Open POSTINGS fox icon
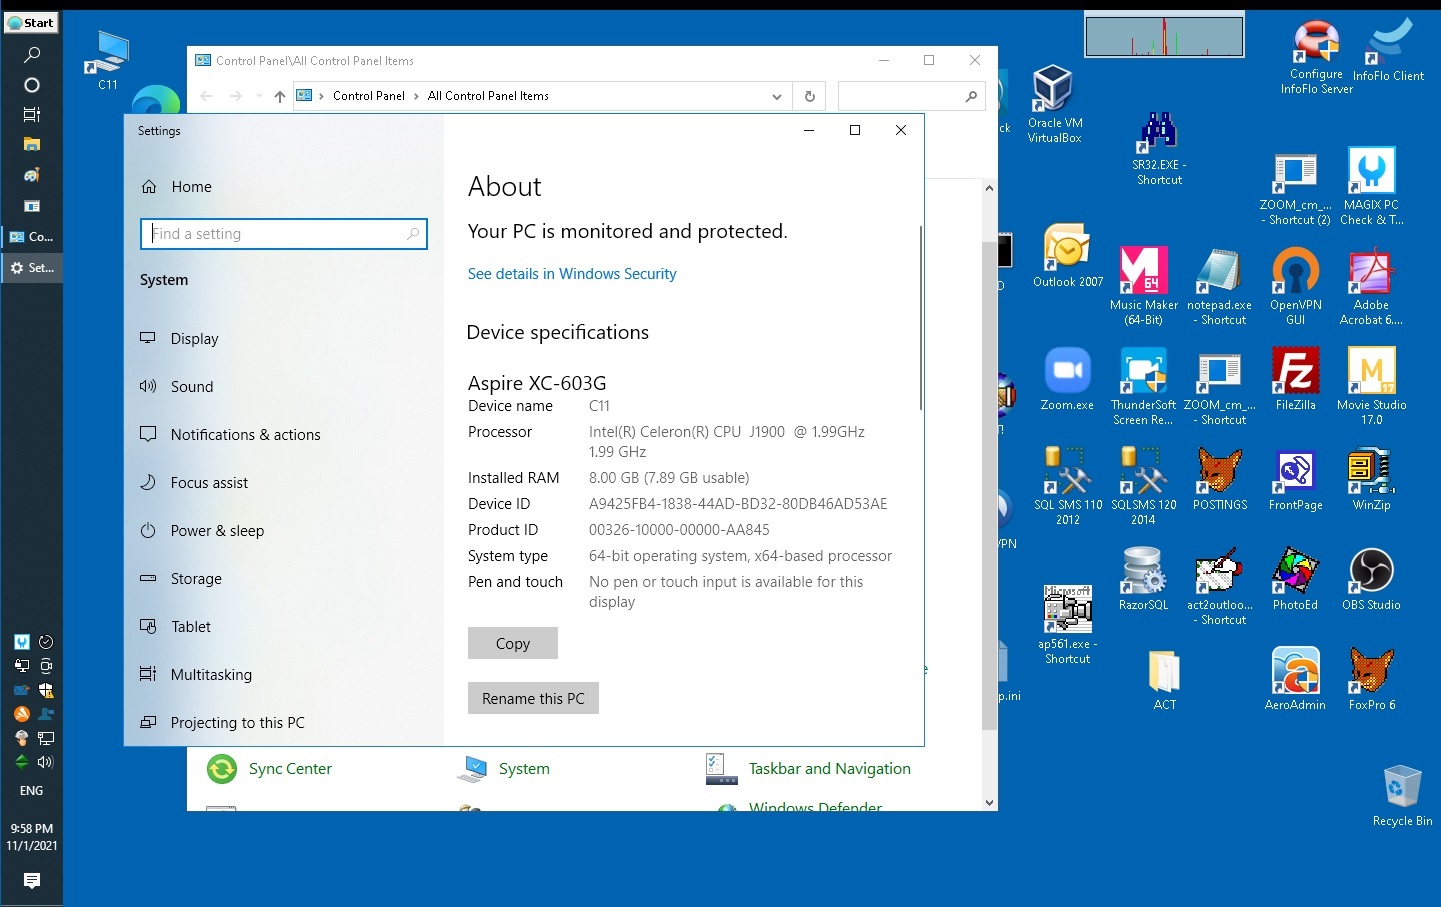1441x907 pixels. [1219, 479]
